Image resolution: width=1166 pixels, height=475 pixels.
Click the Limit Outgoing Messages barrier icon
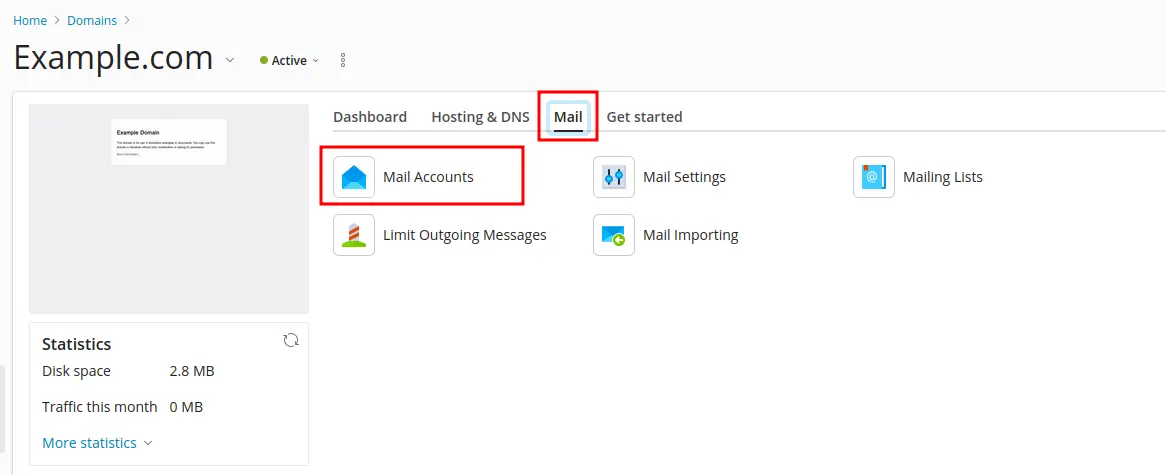pos(354,235)
